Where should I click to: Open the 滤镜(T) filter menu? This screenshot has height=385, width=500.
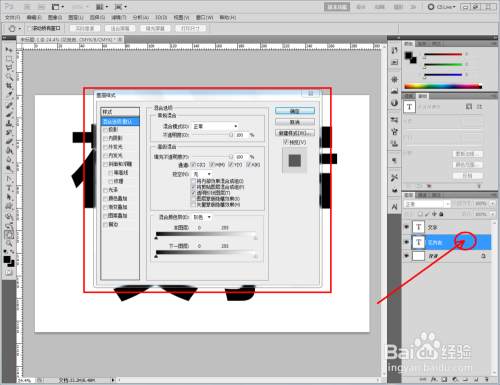(x=118, y=17)
